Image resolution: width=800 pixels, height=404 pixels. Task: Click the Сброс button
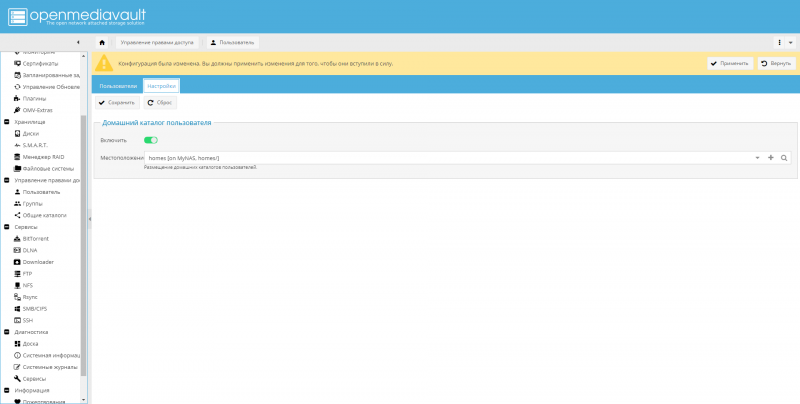click(160, 103)
